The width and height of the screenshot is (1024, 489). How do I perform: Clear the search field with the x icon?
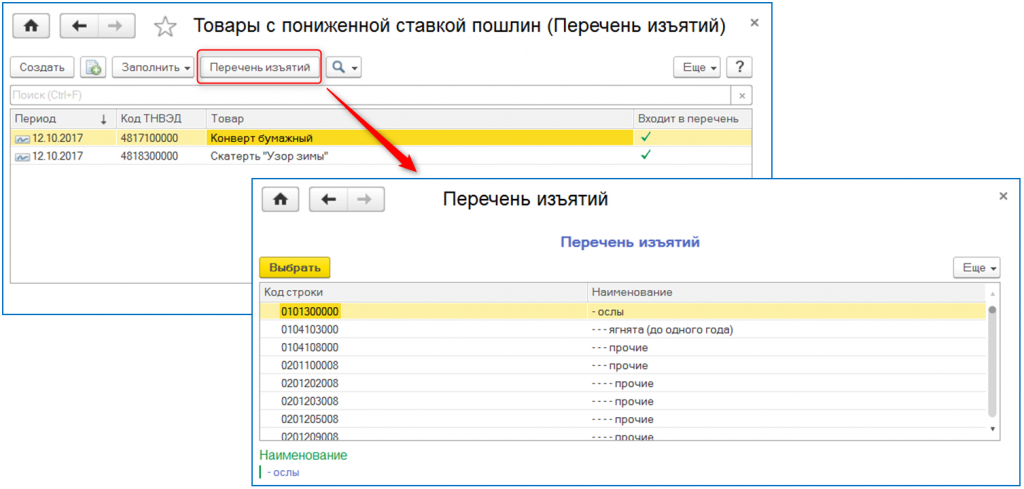point(740,96)
